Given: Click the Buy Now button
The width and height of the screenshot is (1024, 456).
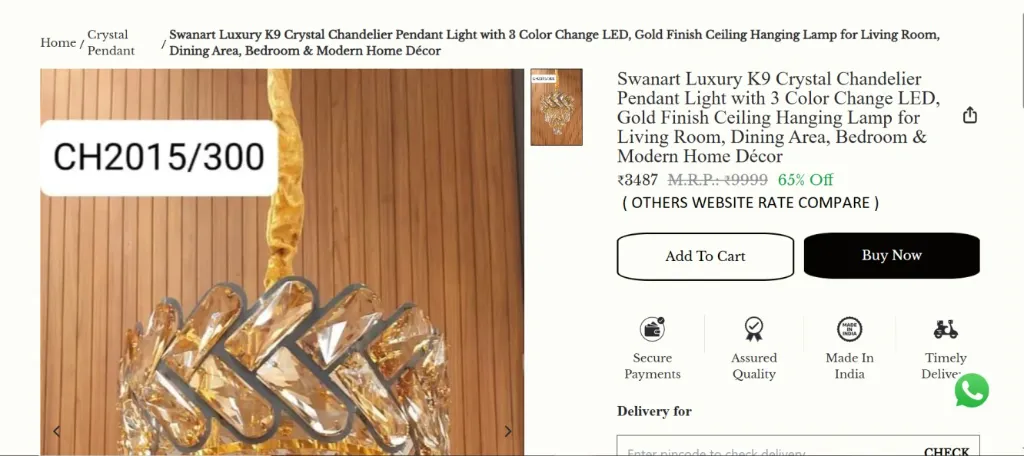Looking at the screenshot, I should 891,255.
